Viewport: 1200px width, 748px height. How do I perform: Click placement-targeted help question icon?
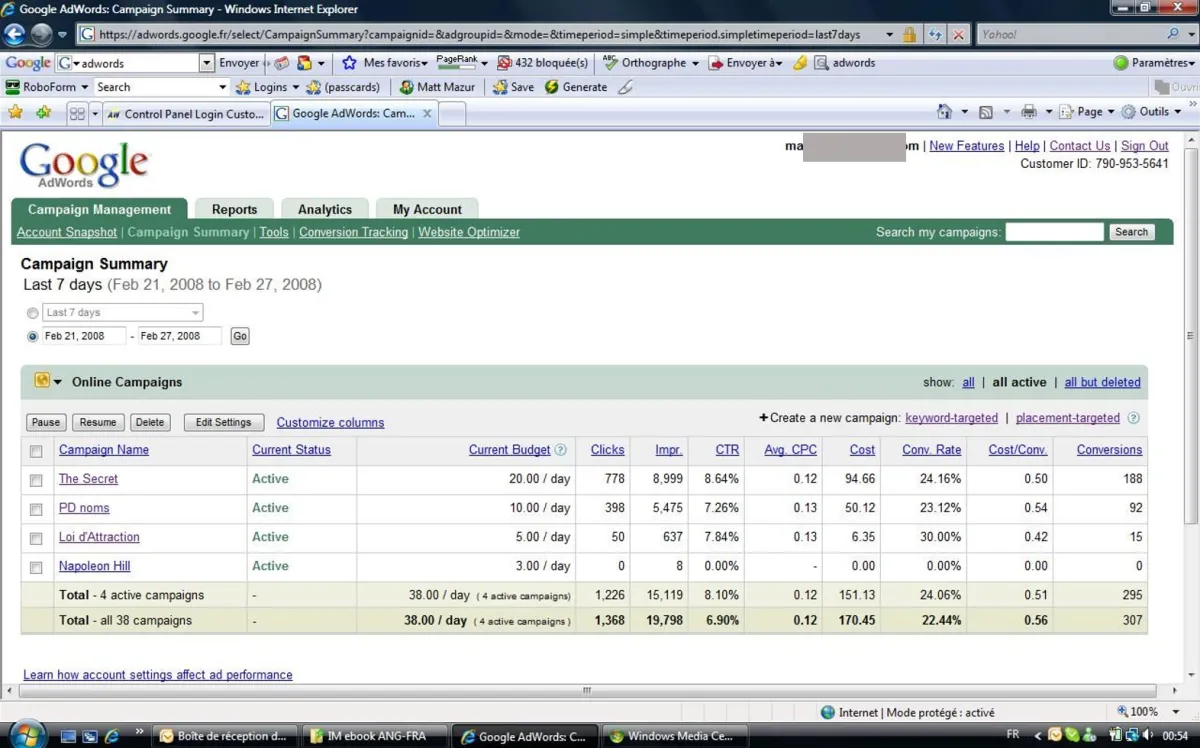click(1133, 418)
